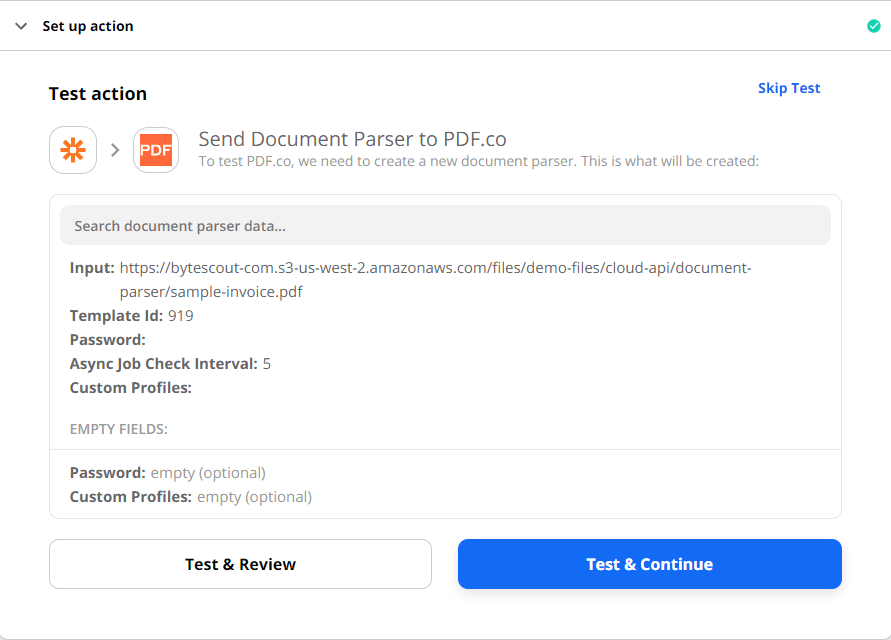Viewport: 891px width, 640px height.
Task: Select the Zapier asterisk app icon
Action: point(73,148)
